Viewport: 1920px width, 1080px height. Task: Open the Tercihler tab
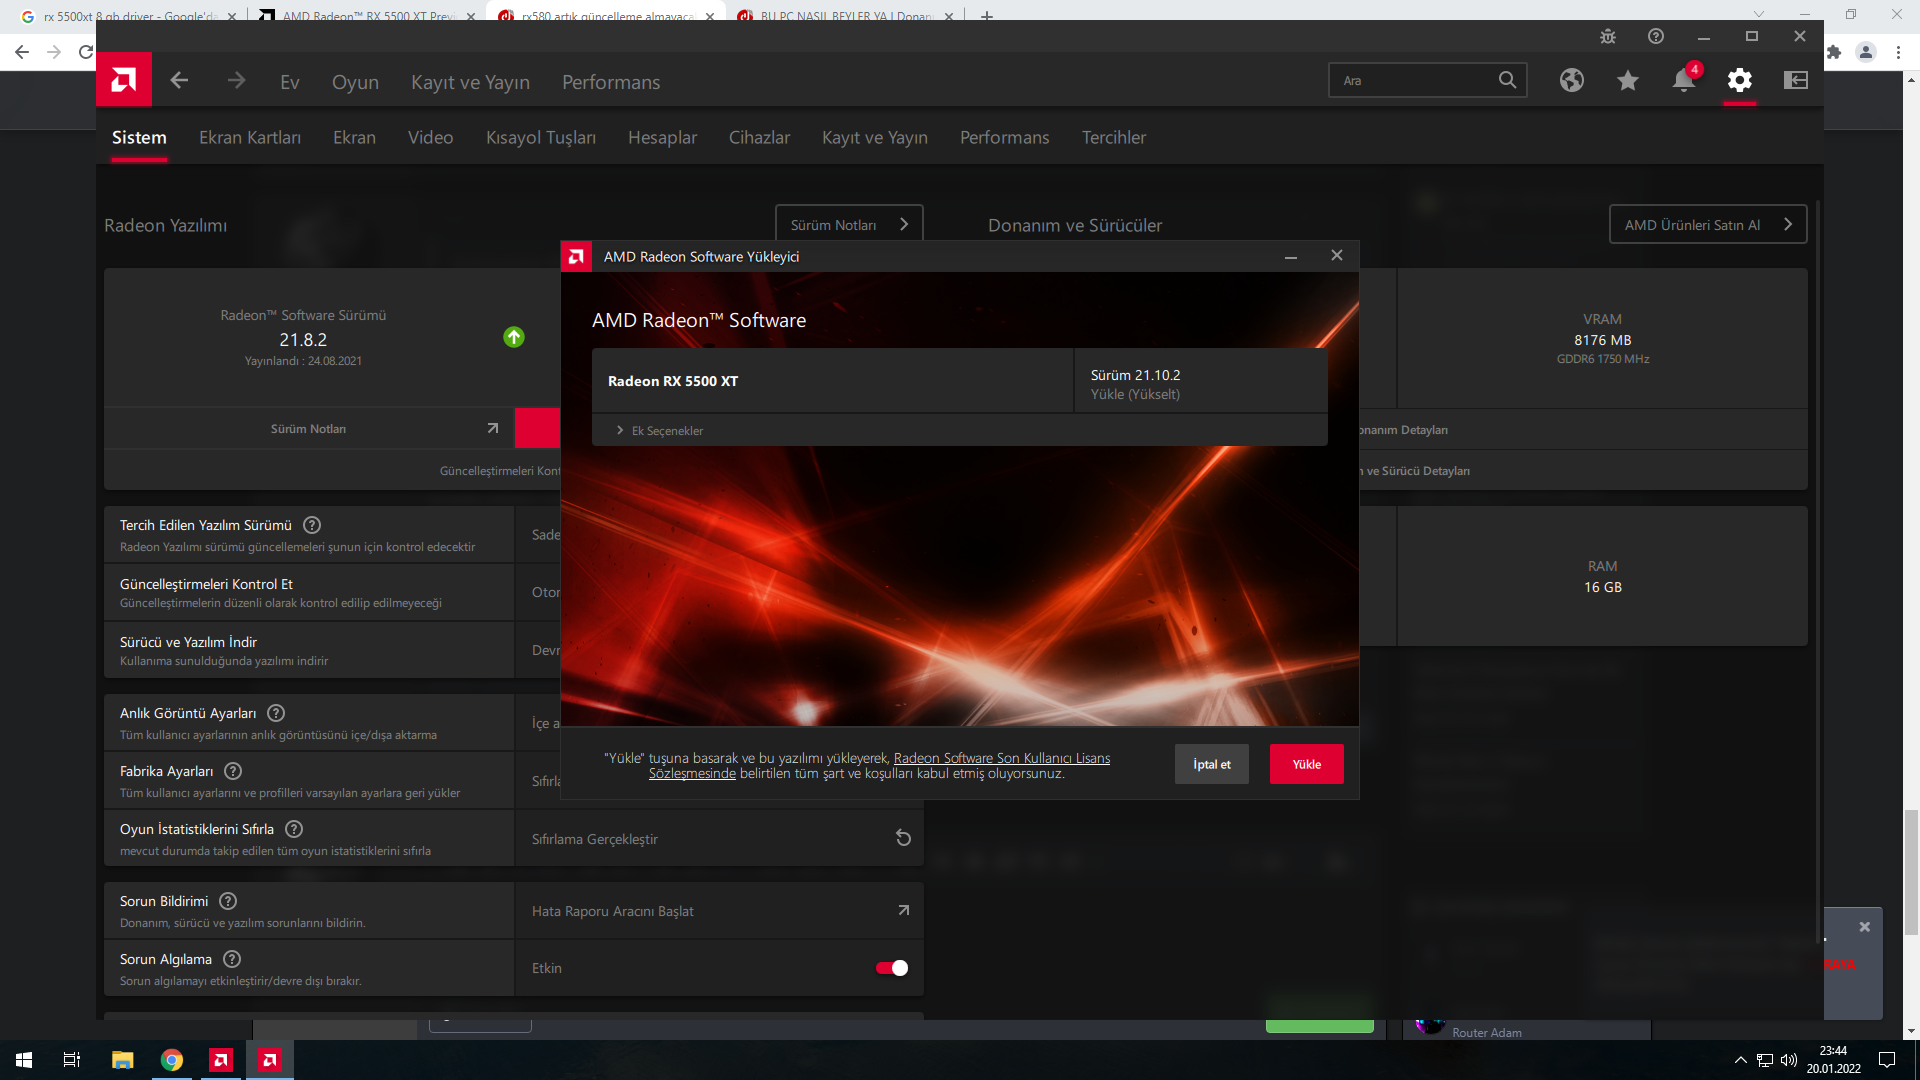(1113, 137)
